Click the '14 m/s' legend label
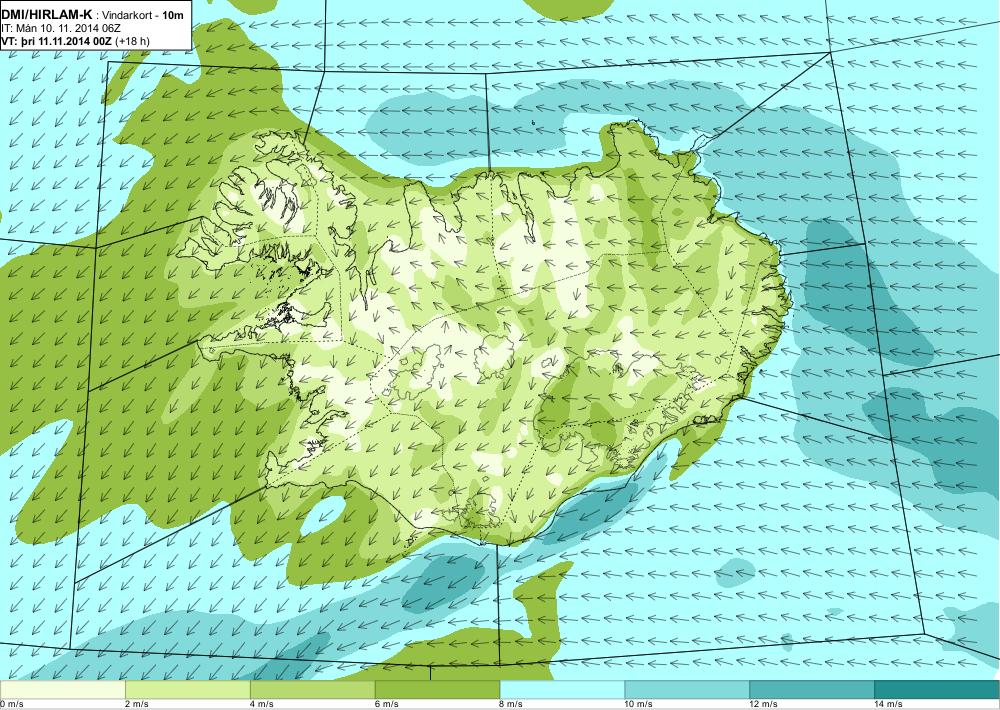Viewport: 1000px width, 710px height. click(888, 704)
